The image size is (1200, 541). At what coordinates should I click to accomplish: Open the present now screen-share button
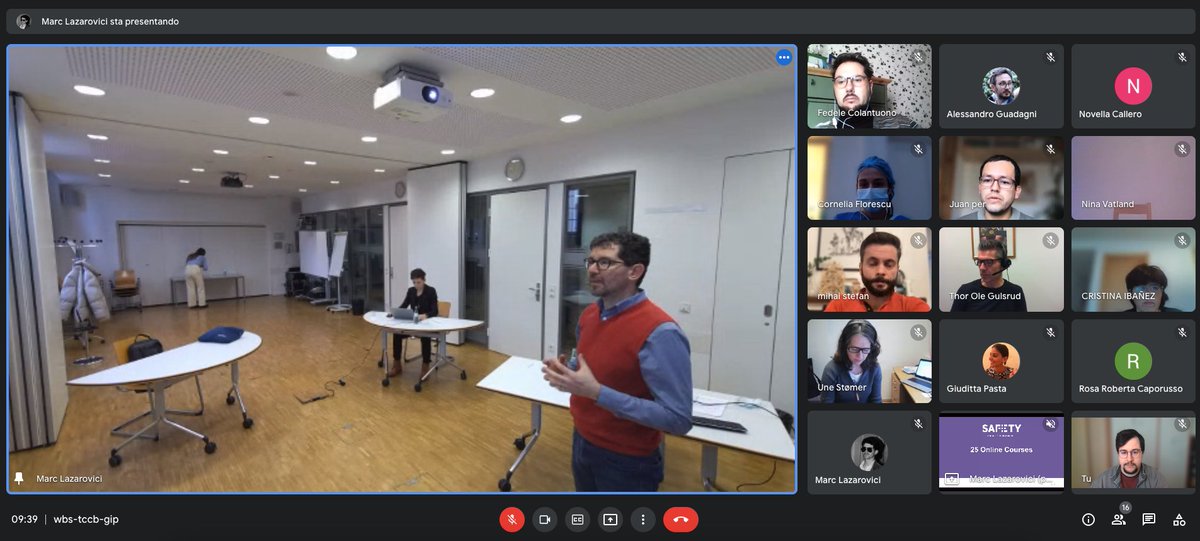click(610, 519)
